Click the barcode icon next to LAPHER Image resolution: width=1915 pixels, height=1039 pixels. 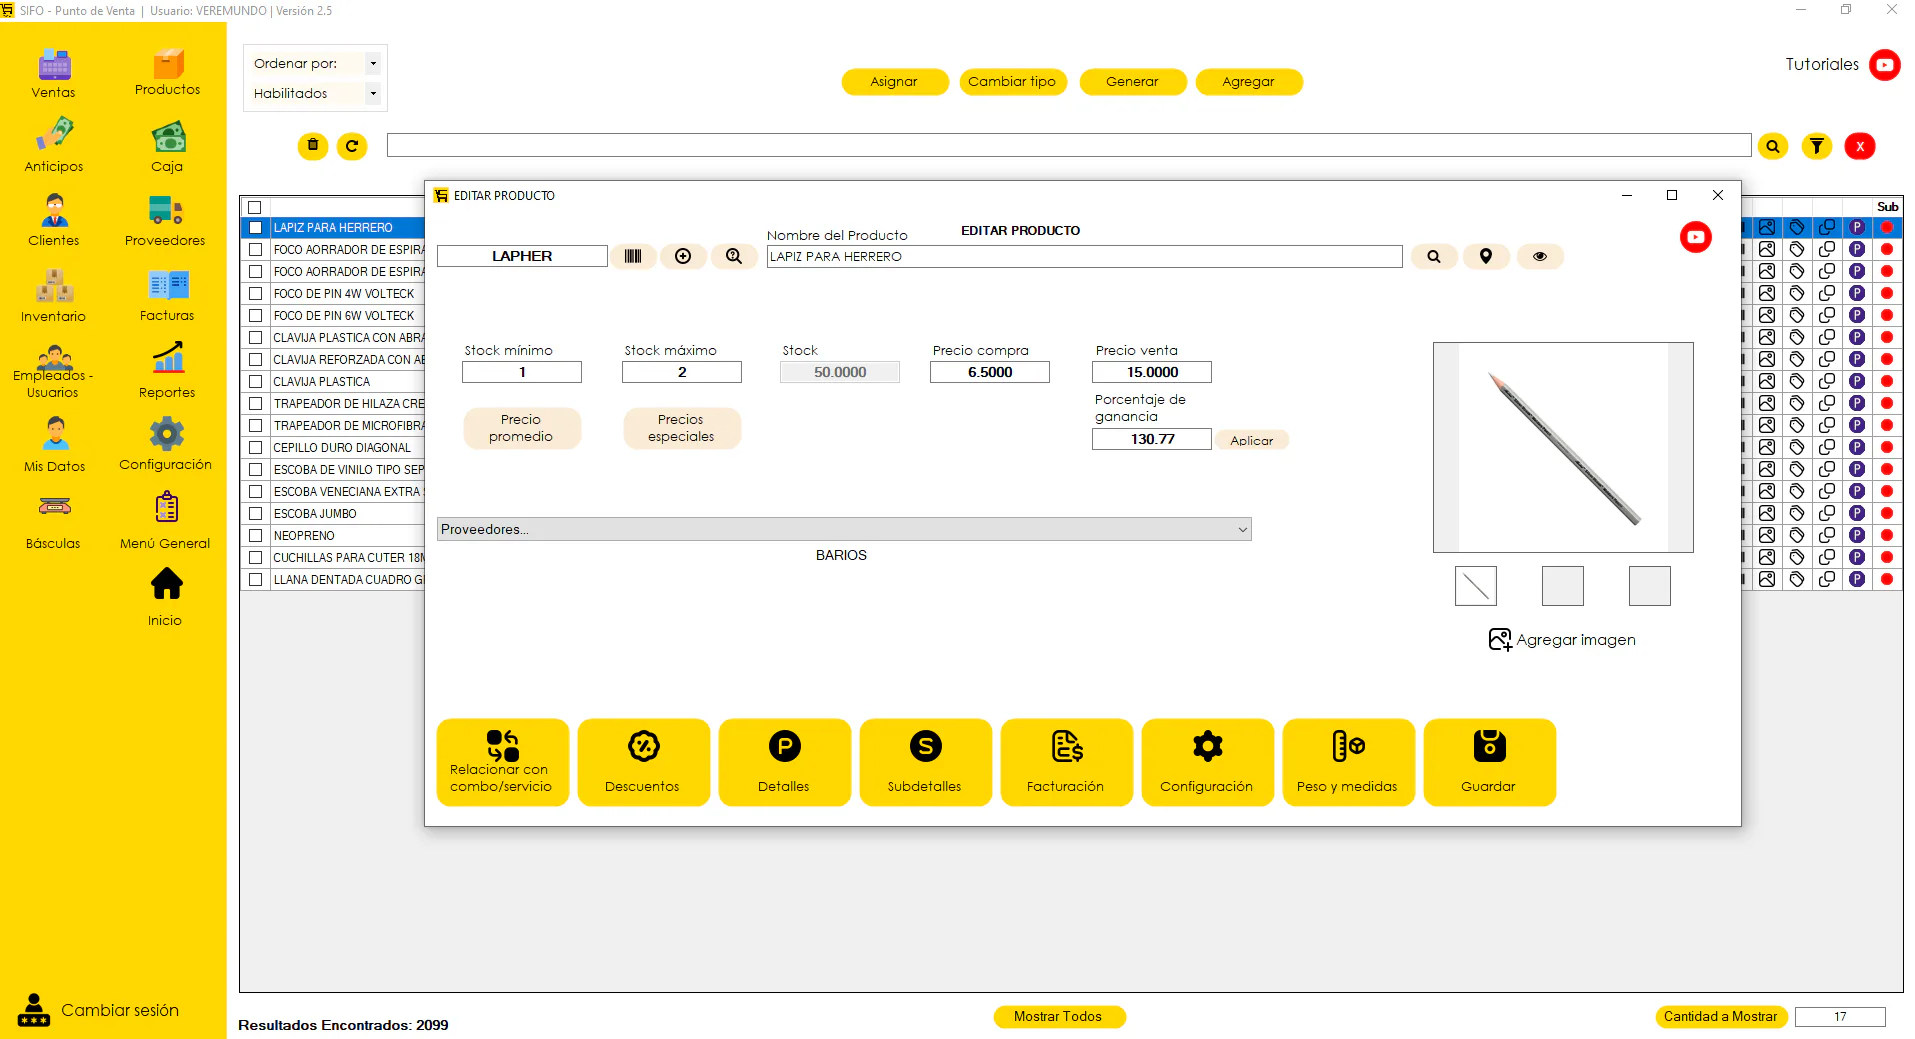(633, 256)
